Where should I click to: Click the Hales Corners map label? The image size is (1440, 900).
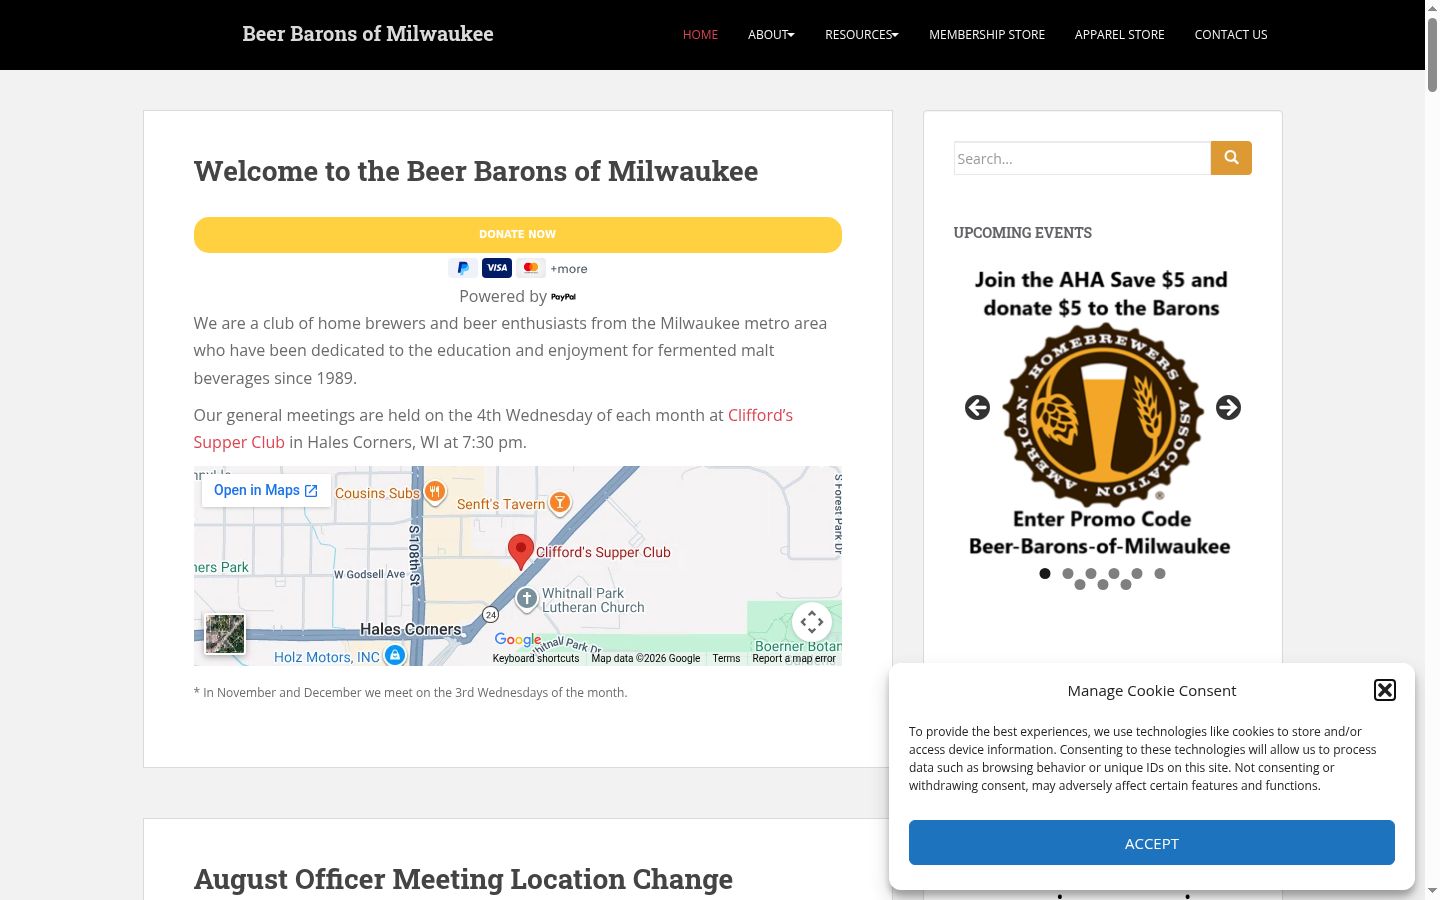point(411,629)
